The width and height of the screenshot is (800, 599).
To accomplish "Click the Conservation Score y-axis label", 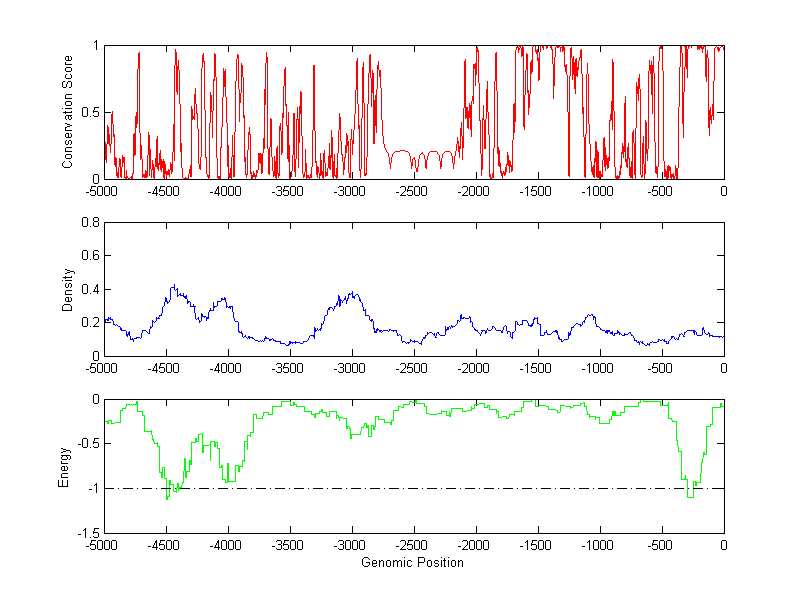I will point(68,112).
